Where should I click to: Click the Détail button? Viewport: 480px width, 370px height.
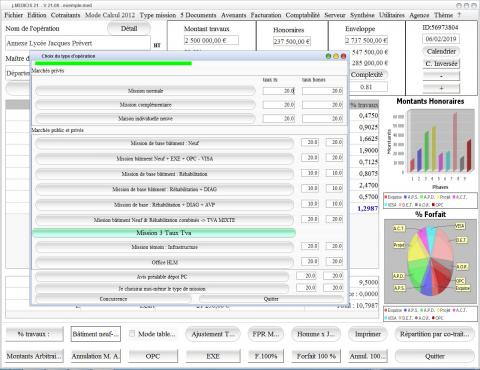[x=129, y=29]
